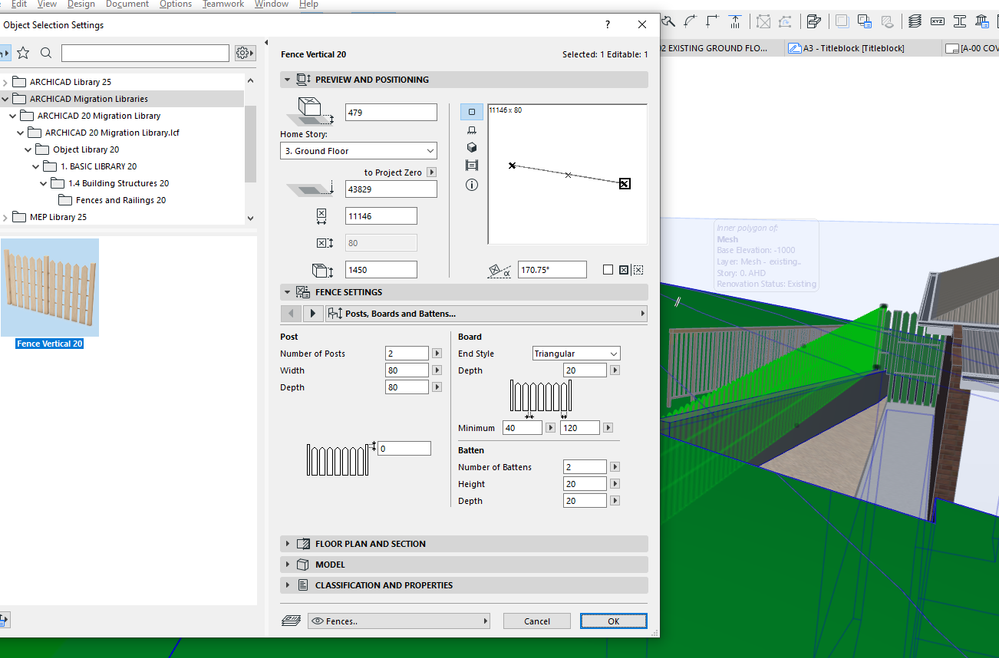The height and width of the screenshot is (658, 999).
Task: Open the Teamwork menu
Action: [x=223, y=4]
